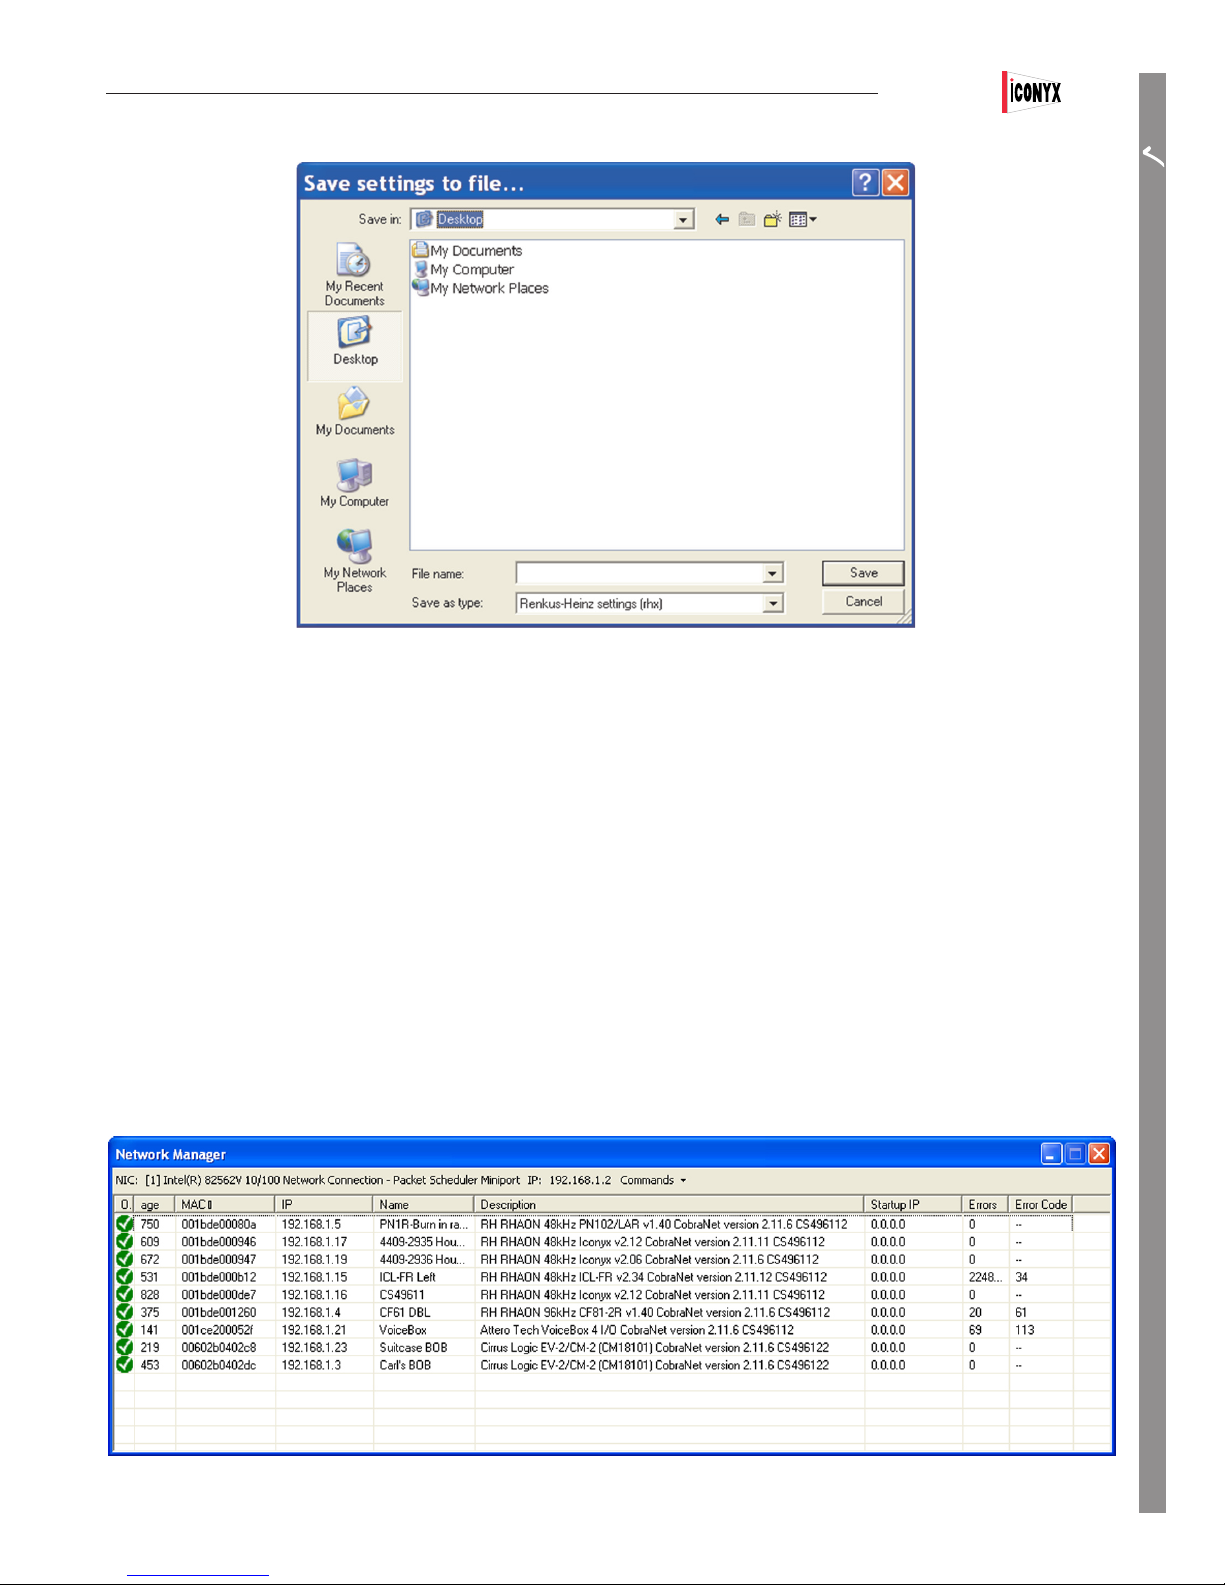Click MAC address 00602b0402dc
This screenshot has width=1225, height=1585.
[x=219, y=1365]
